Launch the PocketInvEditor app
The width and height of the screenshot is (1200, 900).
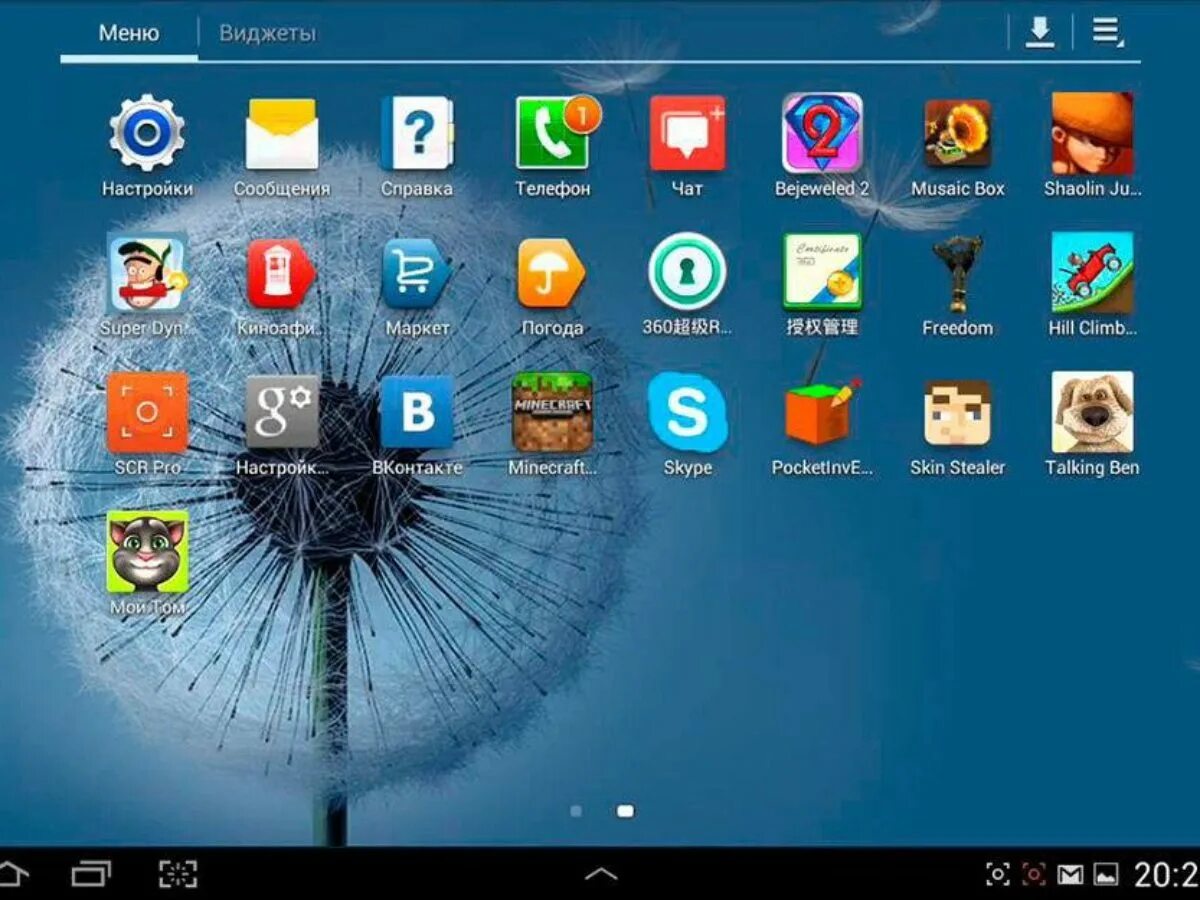pos(822,412)
